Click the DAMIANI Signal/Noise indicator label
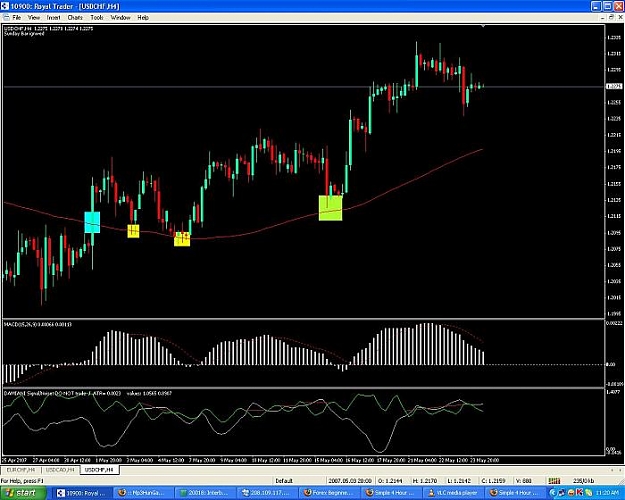Screen dimensions: 625x500 tap(88, 393)
